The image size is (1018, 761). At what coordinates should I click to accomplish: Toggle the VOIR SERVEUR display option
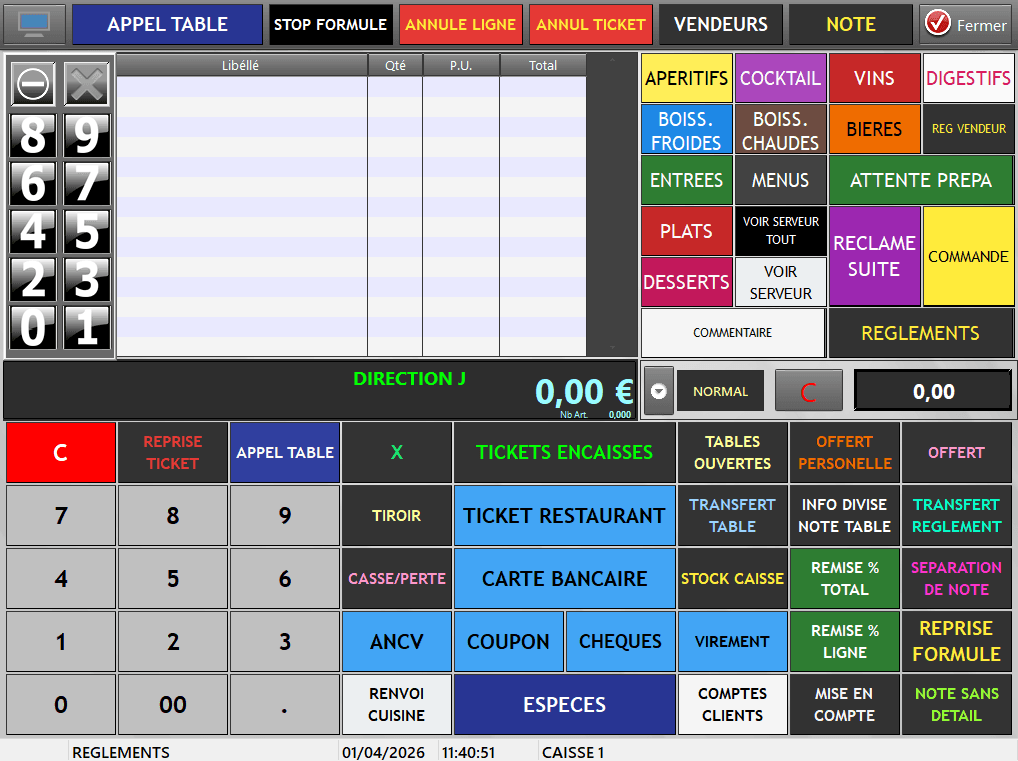coord(780,281)
